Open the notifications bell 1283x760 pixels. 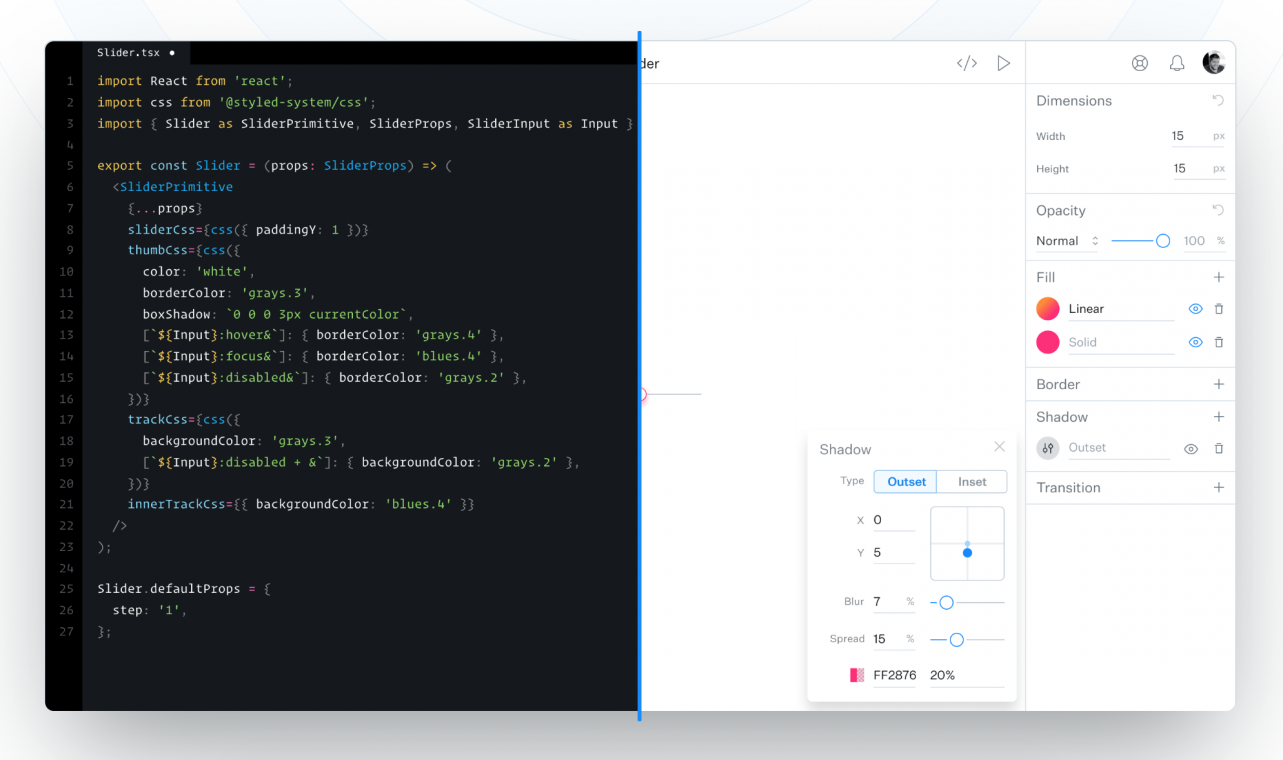click(1177, 63)
